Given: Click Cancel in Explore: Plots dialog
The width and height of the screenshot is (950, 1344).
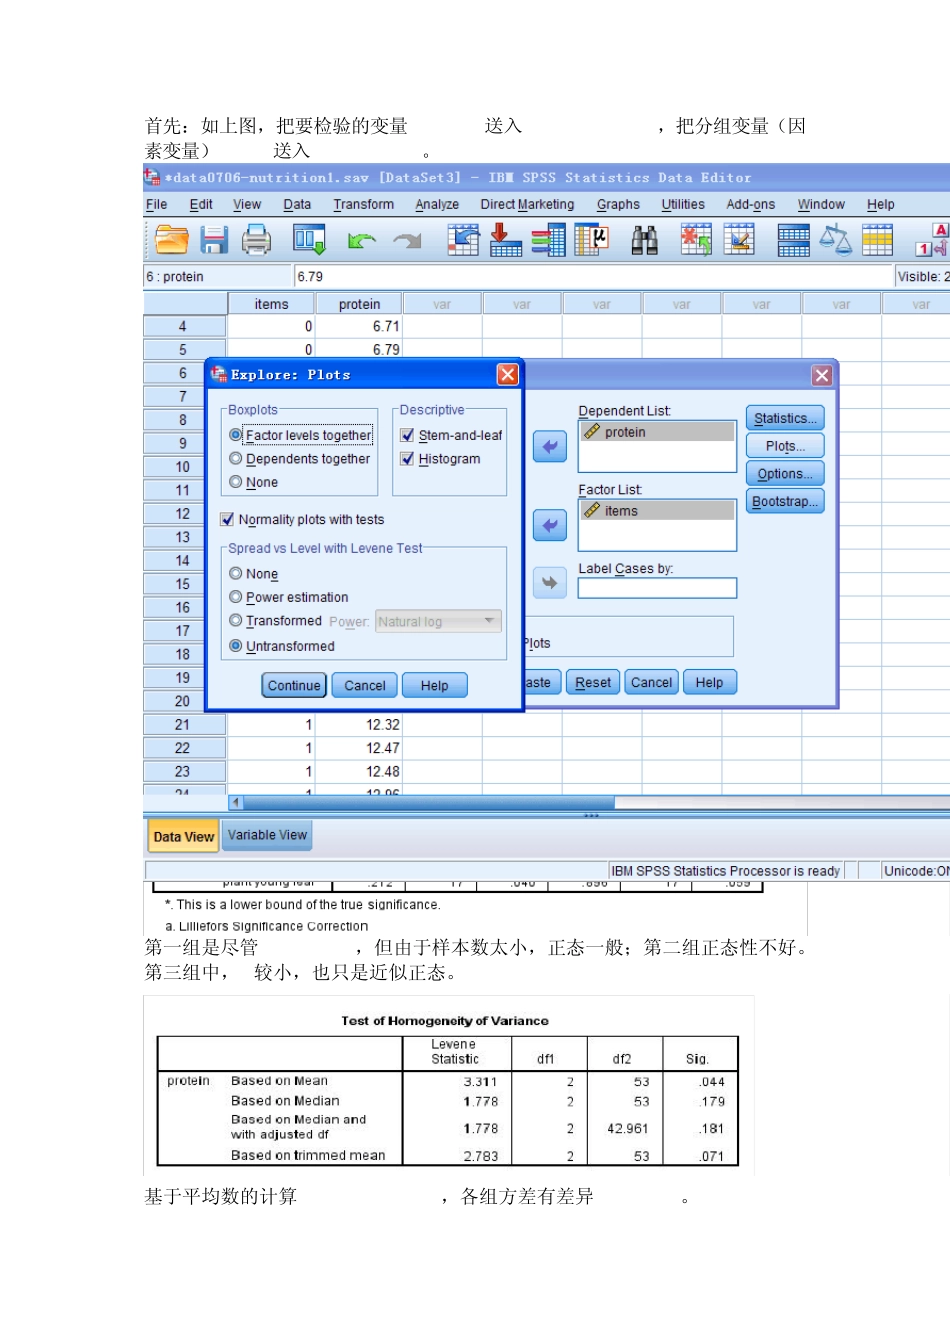Looking at the screenshot, I should coord(365,685).
